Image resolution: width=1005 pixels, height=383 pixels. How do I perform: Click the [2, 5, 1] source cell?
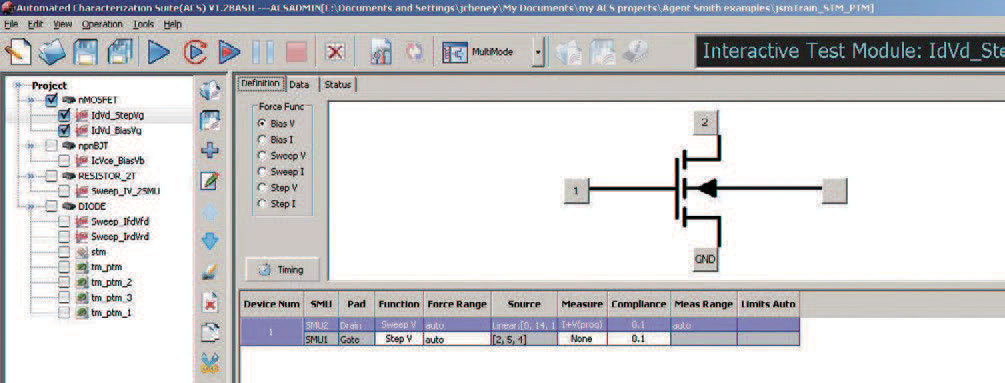click(x=524, y=339)
